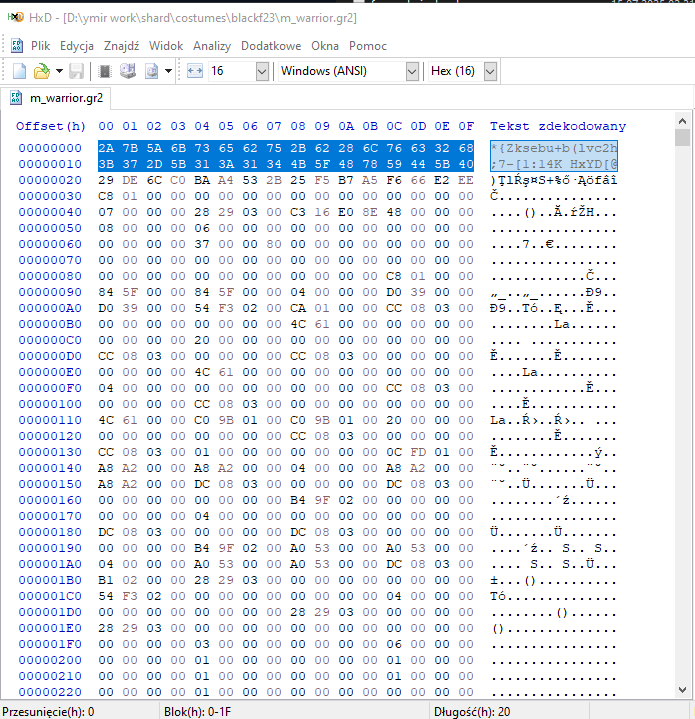Open the Analizy menu
Viewport: 695px width, 719px height.
(211, 46)
